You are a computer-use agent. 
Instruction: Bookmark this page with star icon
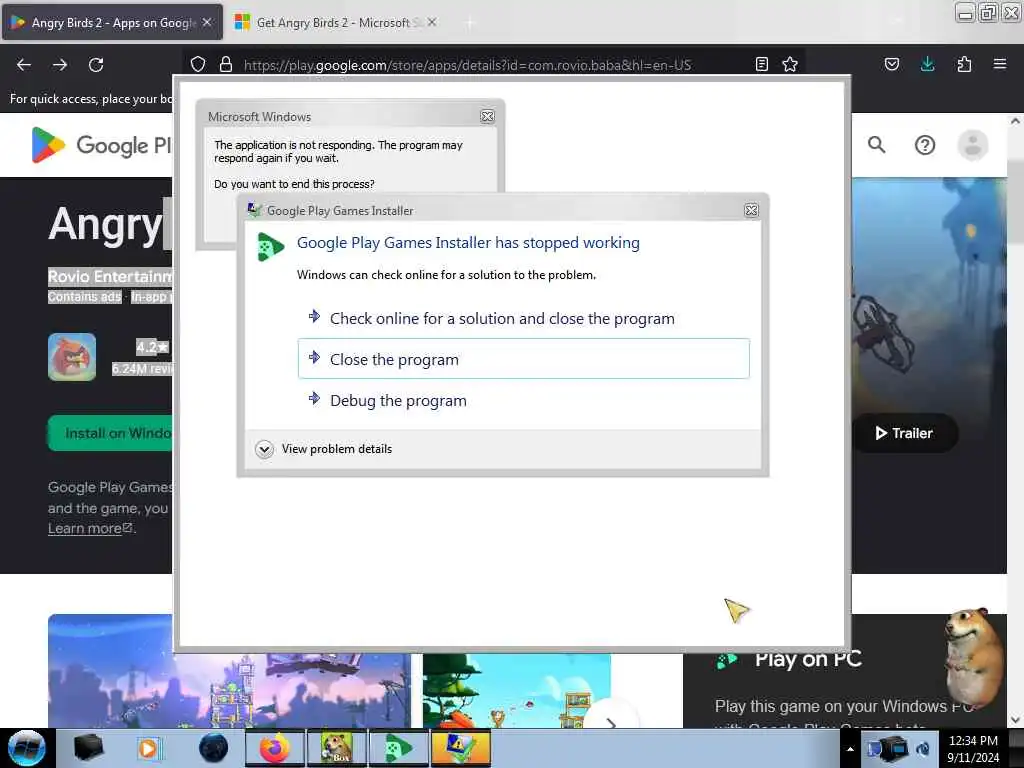point(790,64)
